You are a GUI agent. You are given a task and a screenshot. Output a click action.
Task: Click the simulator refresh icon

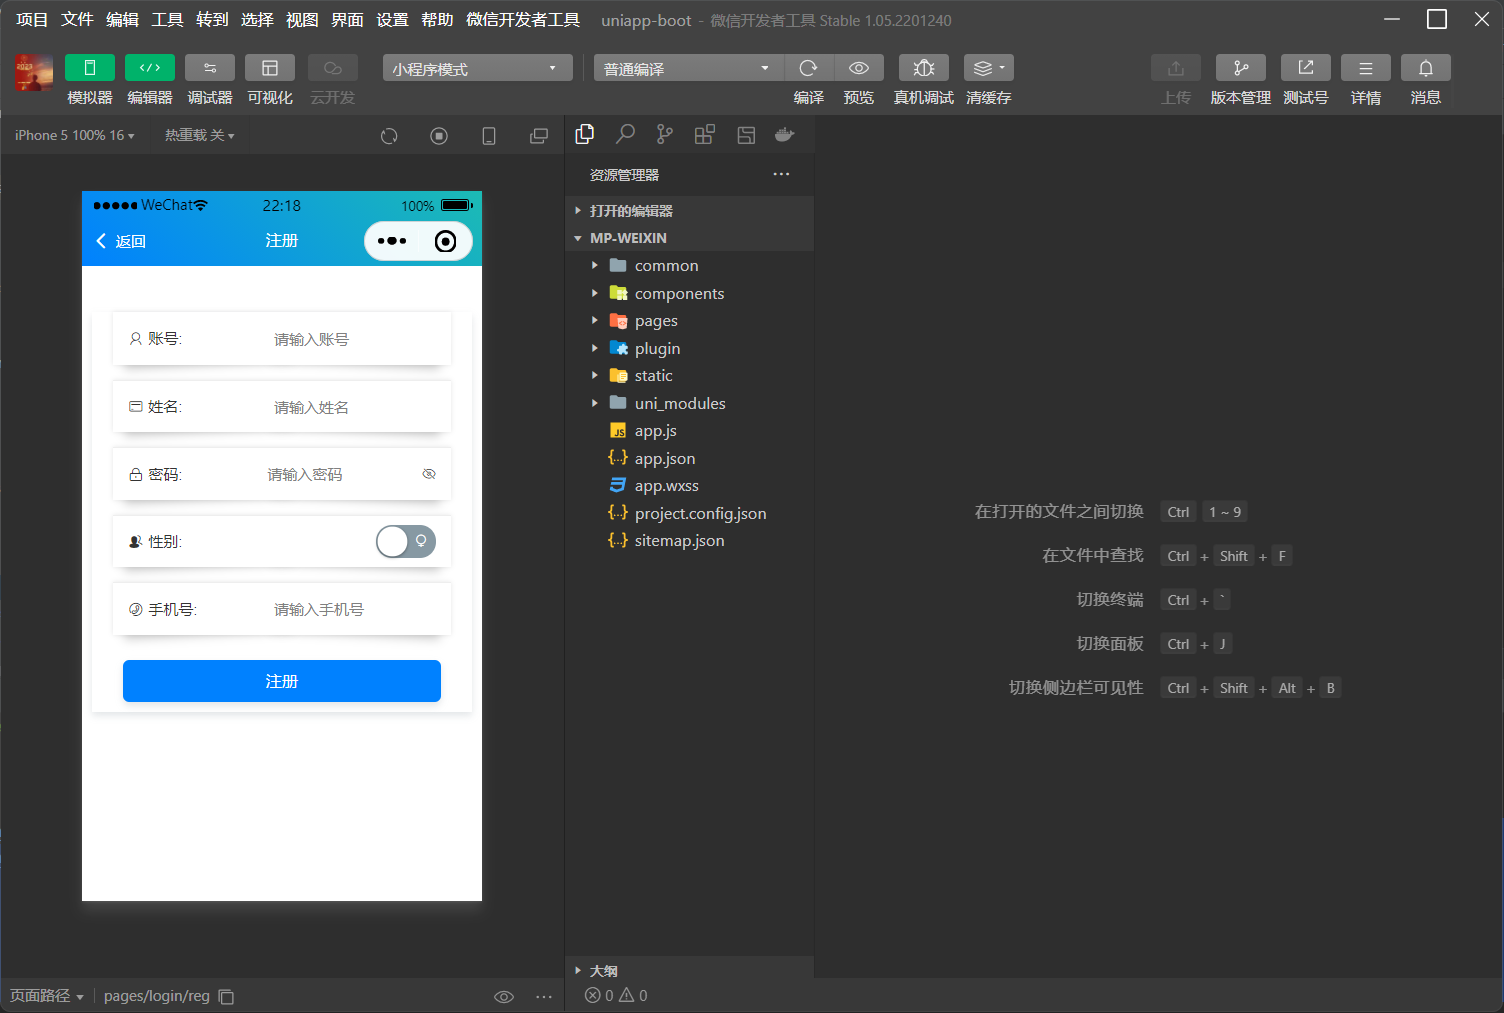pos(389,136)
